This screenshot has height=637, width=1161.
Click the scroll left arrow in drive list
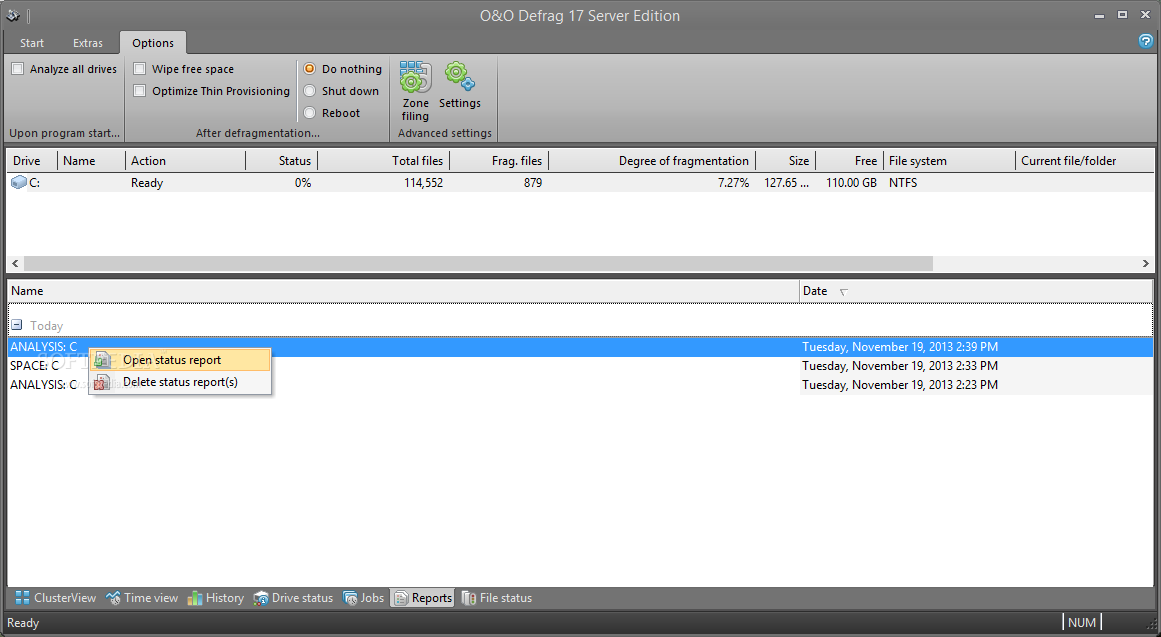tap(15, 264)
